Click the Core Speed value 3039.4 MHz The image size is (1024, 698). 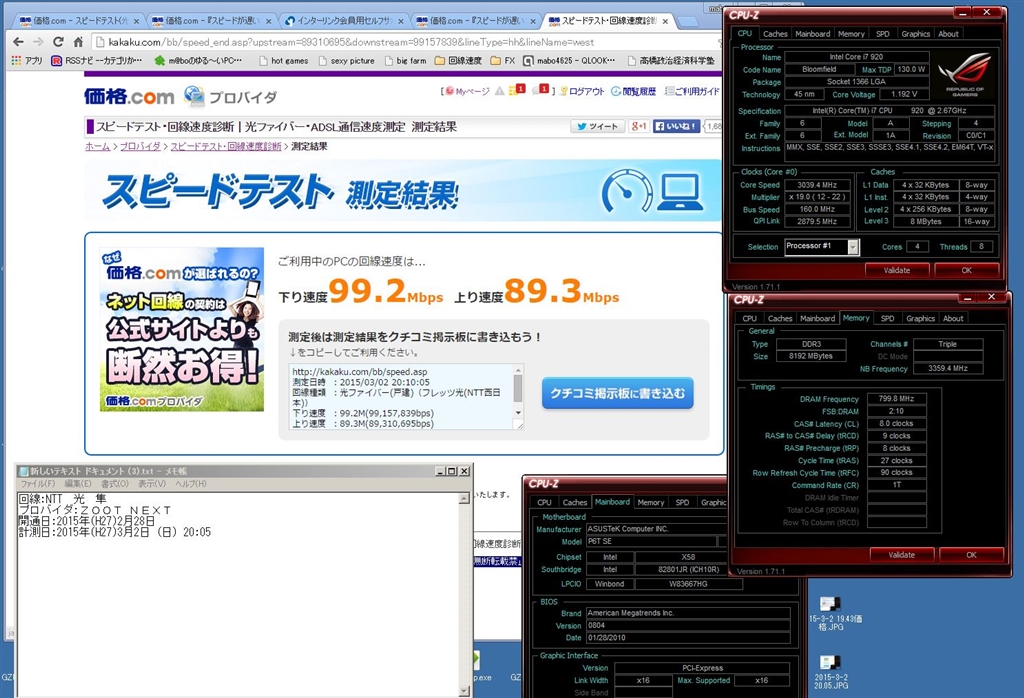(817, 185)
